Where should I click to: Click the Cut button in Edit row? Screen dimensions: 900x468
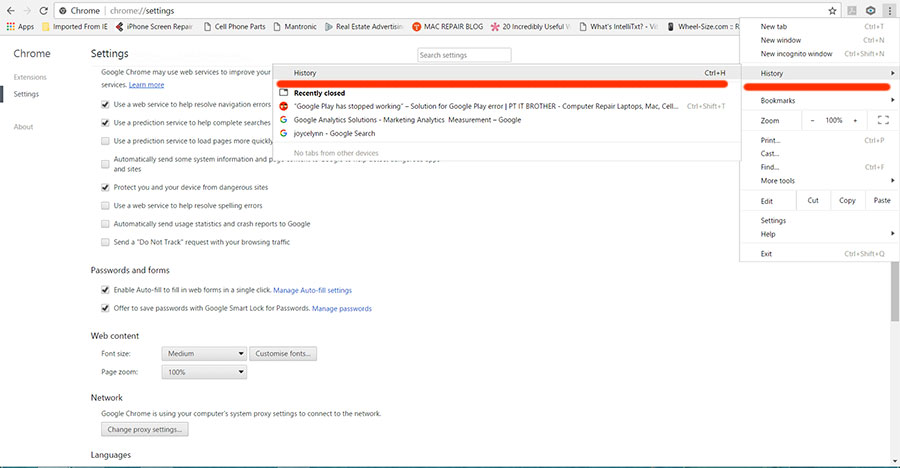click(813, 200)
